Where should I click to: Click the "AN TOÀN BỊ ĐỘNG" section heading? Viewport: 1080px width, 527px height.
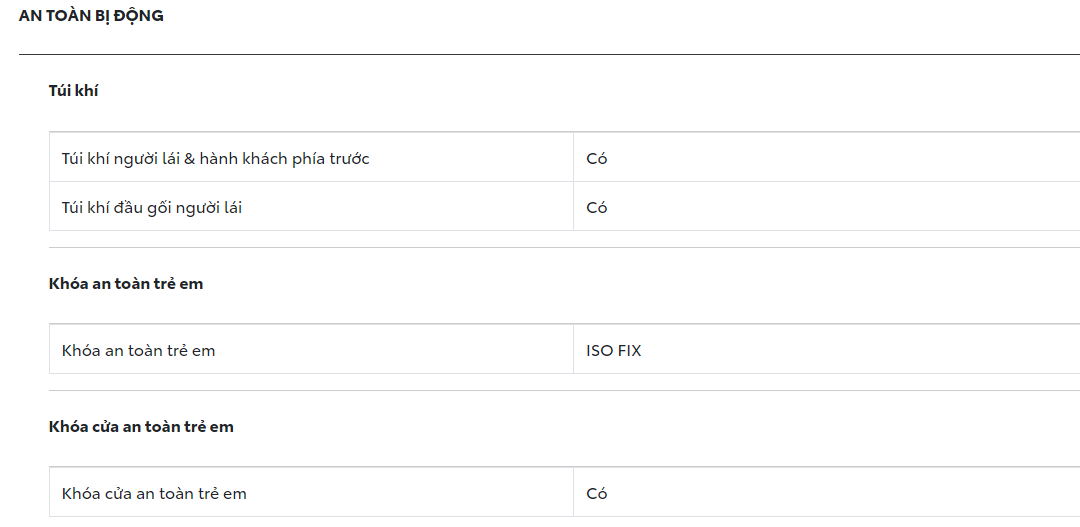tap(91, 16)
